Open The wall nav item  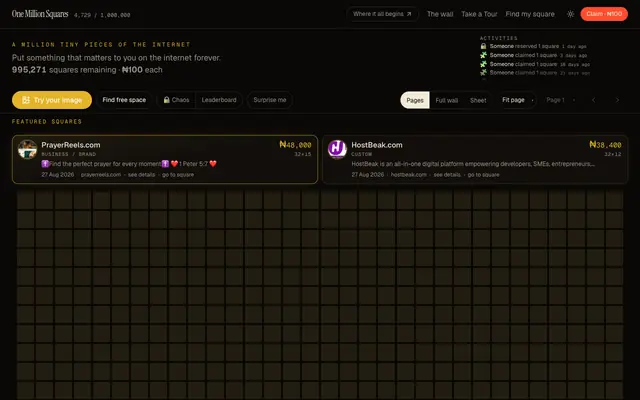pyautogui.click(x=440, y=14)
